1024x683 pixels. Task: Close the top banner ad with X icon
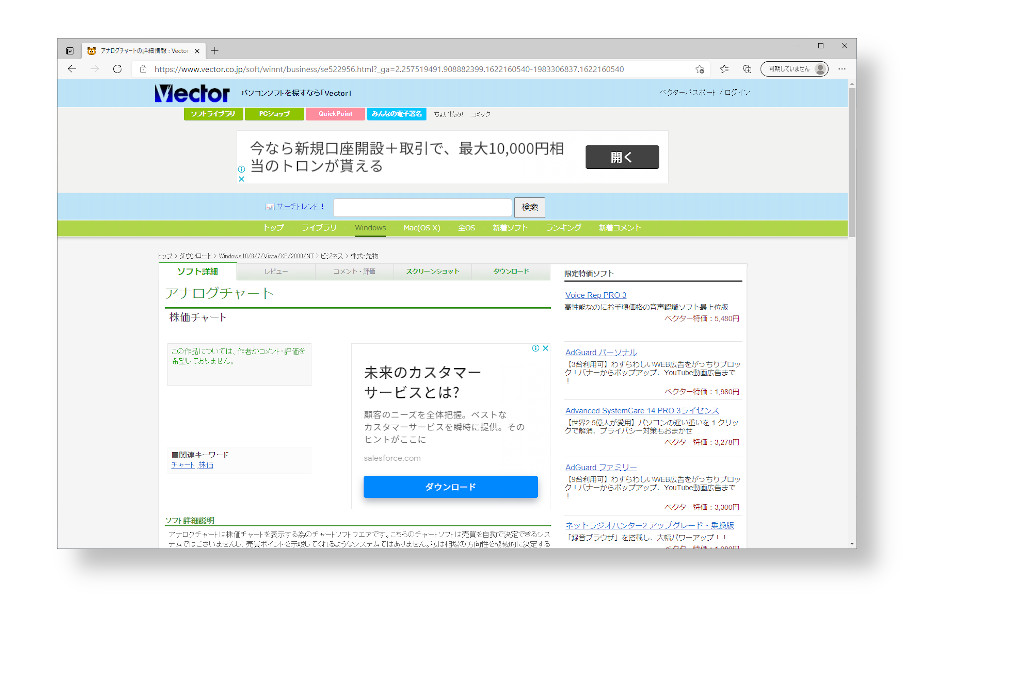tap(242, 178)
